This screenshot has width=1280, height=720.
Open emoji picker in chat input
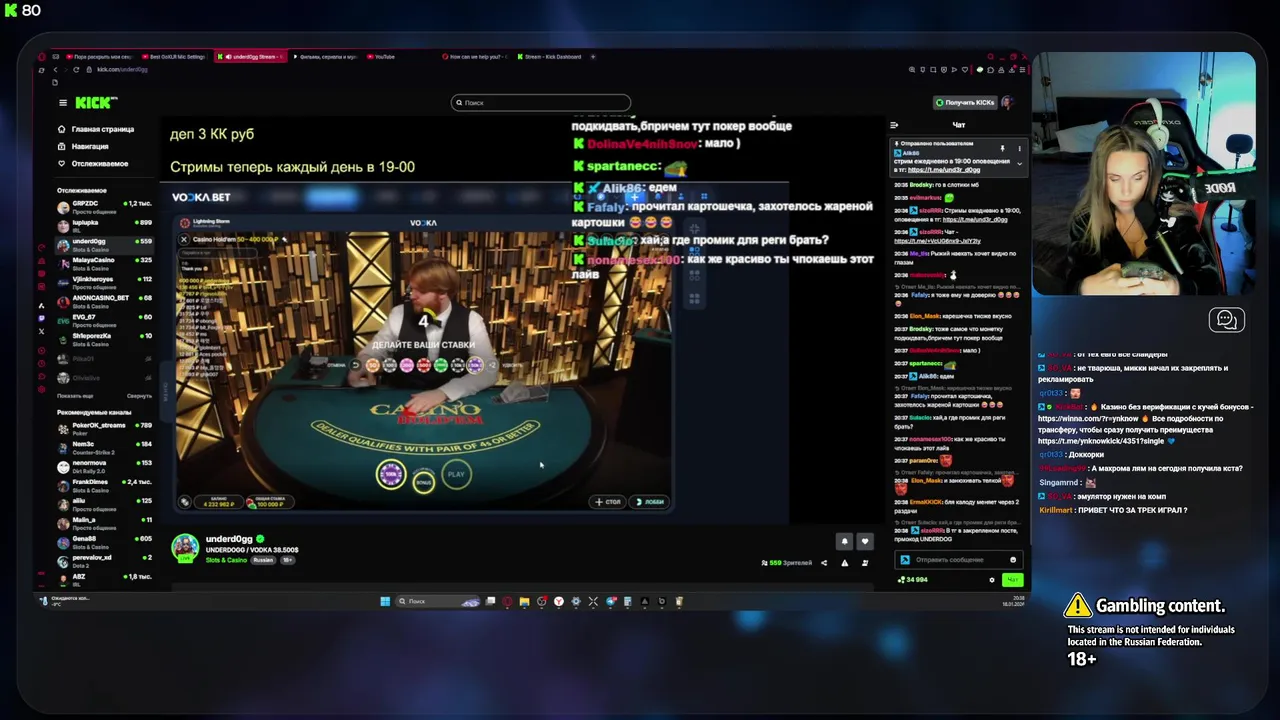click(x=1013, y=560)
